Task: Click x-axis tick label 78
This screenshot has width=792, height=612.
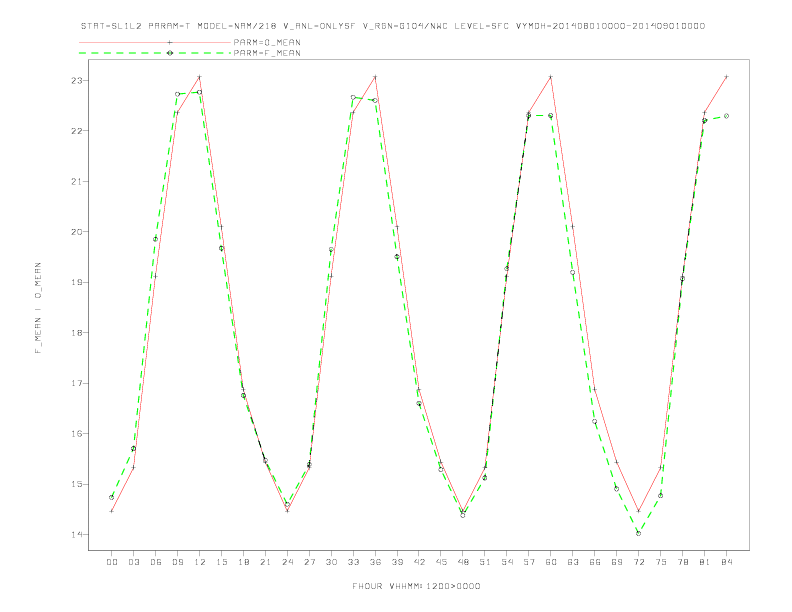Action: 682,562
